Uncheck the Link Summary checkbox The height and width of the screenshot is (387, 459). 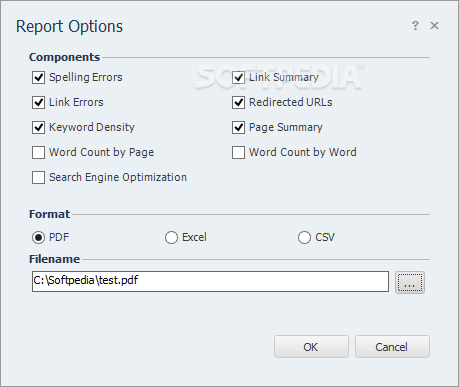[x=238, y=77]
